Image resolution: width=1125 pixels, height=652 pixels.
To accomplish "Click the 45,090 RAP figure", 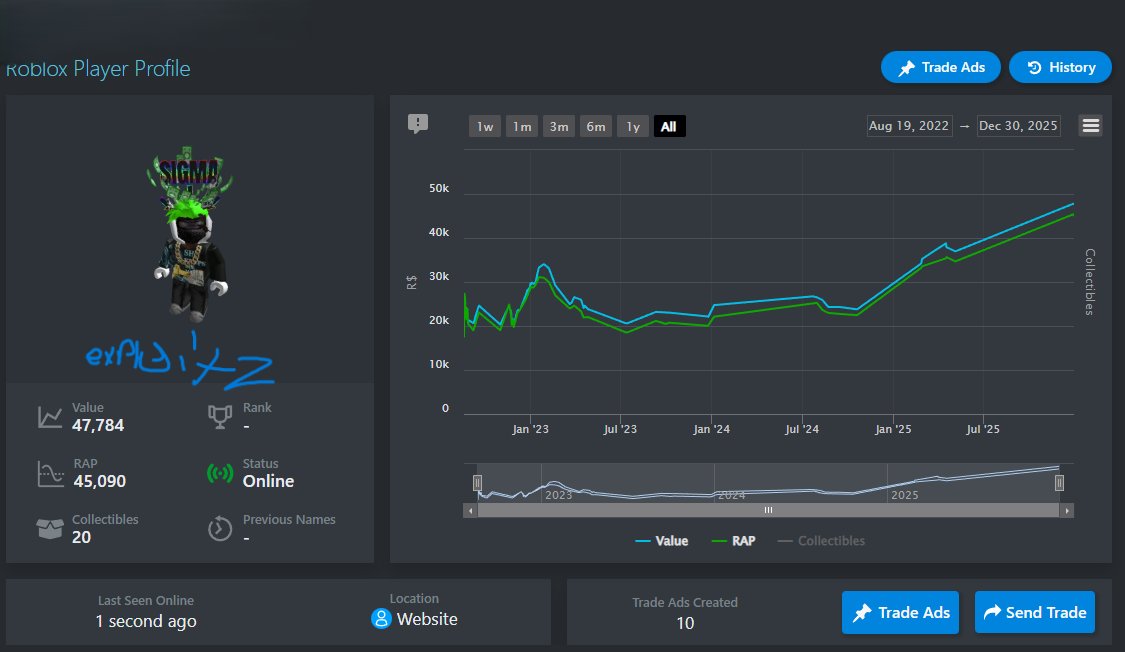I will pyautogui.click(x=100, y=481).
